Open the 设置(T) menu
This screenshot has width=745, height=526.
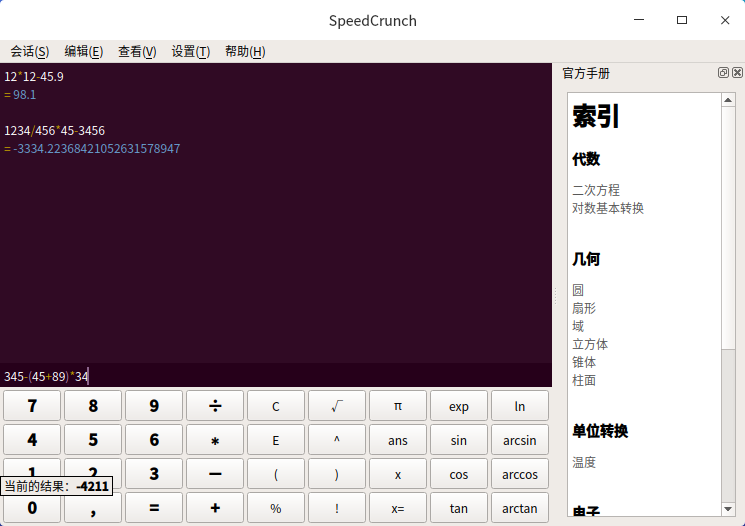click(190, 52)
